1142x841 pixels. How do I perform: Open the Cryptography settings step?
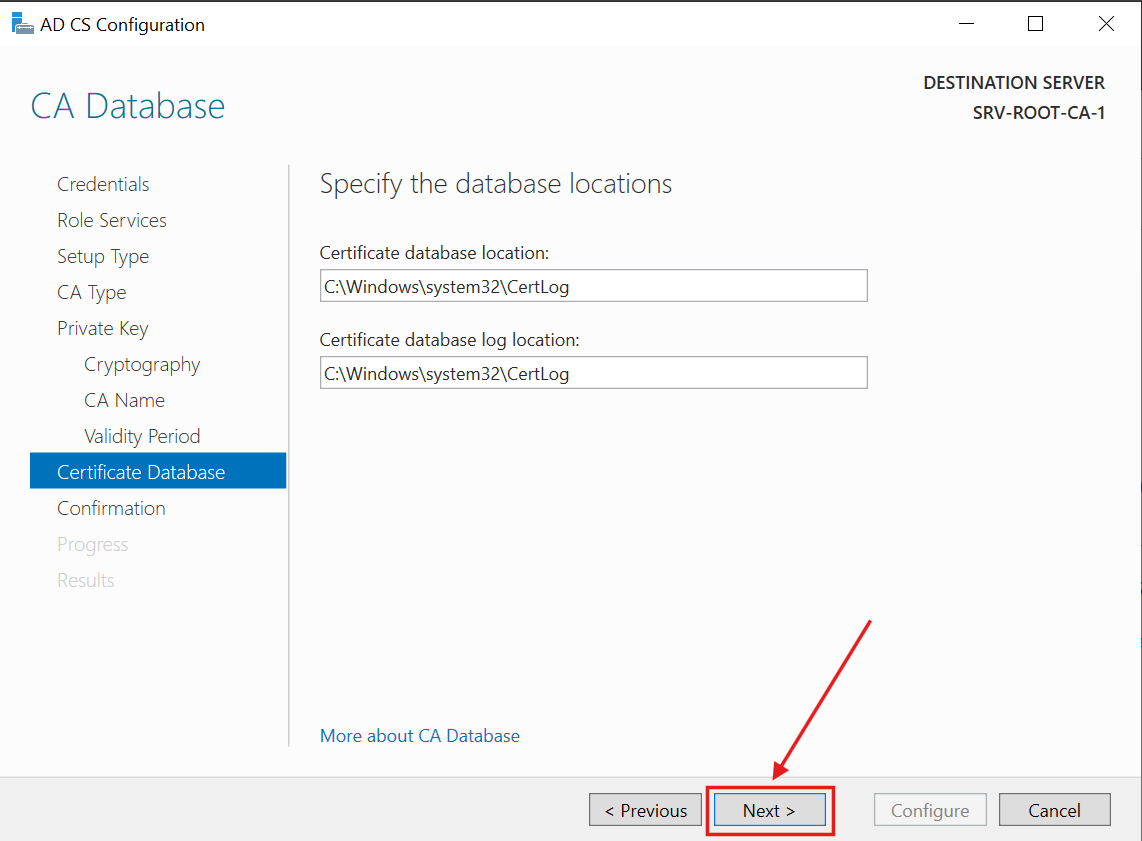point(141,364)
